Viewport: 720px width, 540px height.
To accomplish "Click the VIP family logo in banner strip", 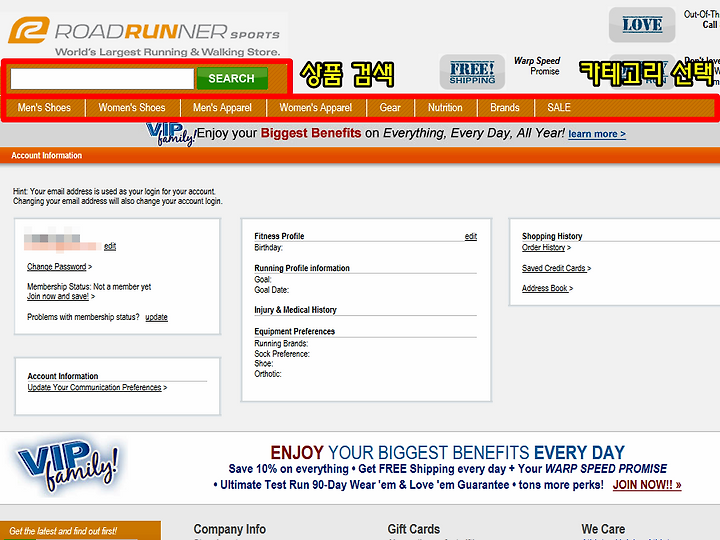I will coord(171,134).
